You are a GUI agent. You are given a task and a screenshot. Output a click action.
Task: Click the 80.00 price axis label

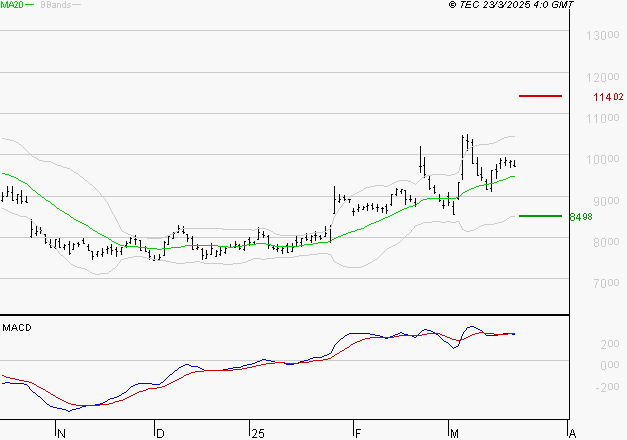606,242
